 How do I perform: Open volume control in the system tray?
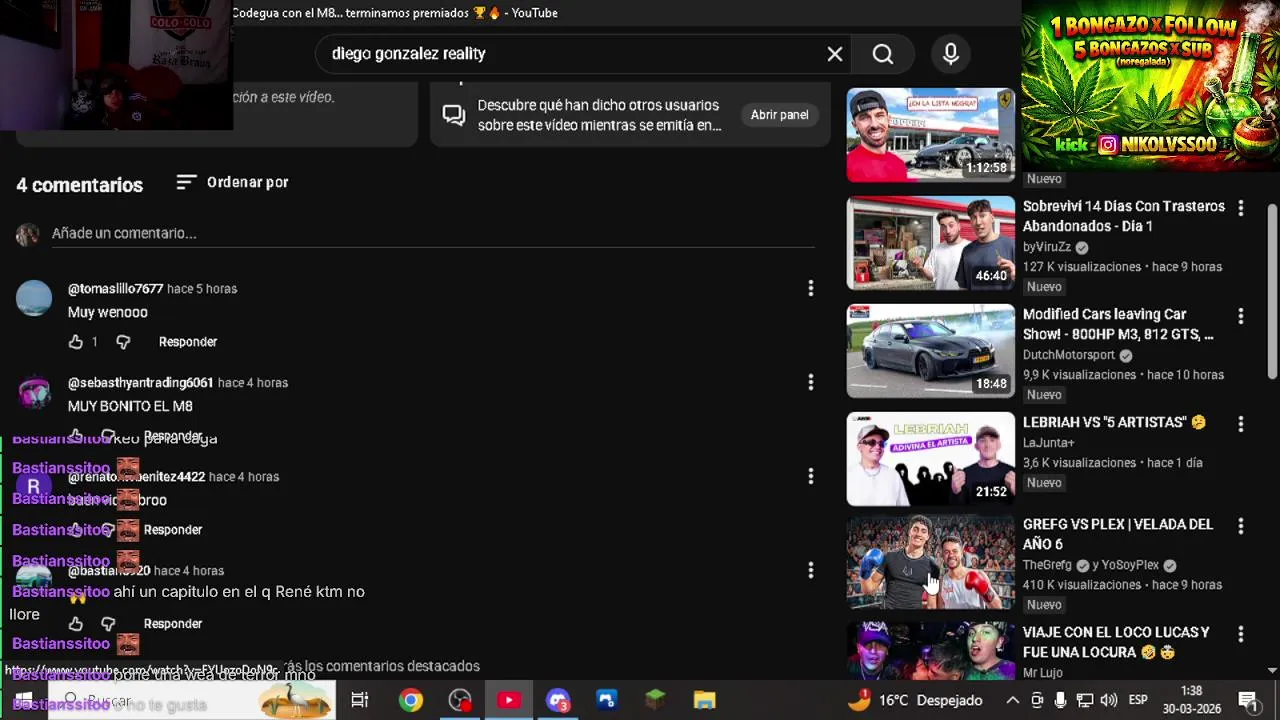[1108, 700]
